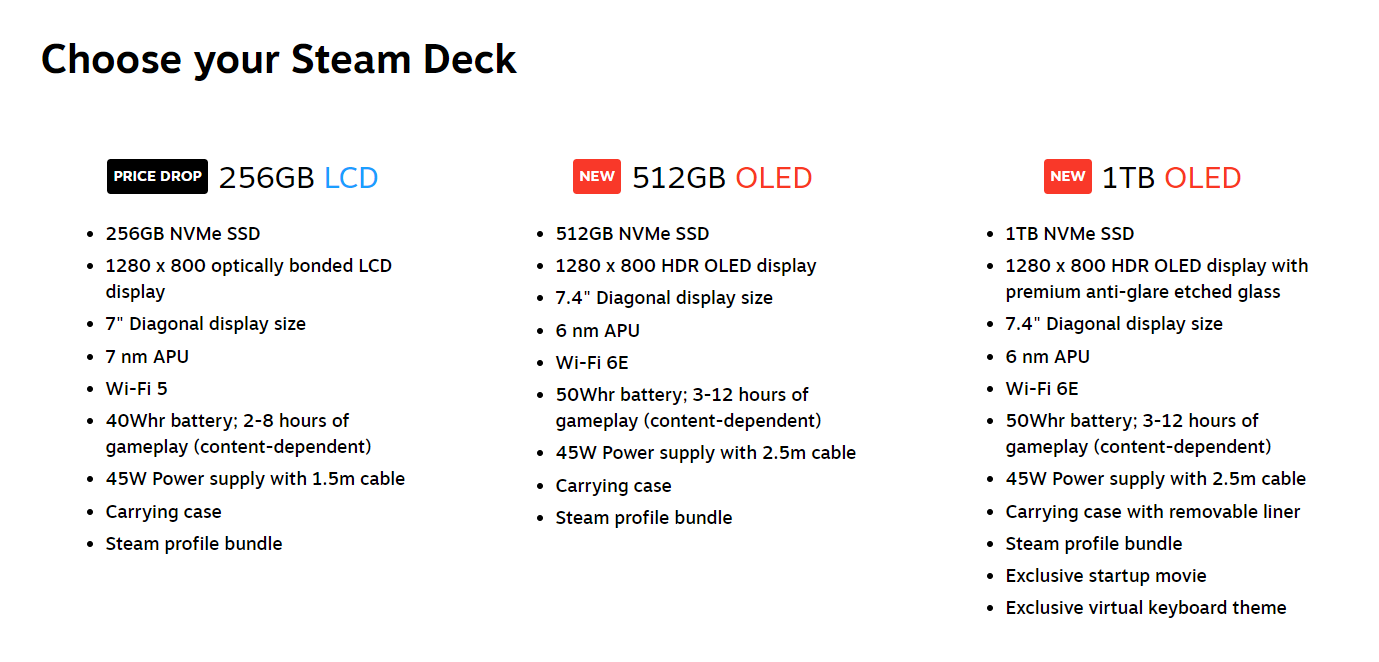Click the 256GB NVMe SSD spec
Viewport: 1379px width, 662px height.
[183, 234]
